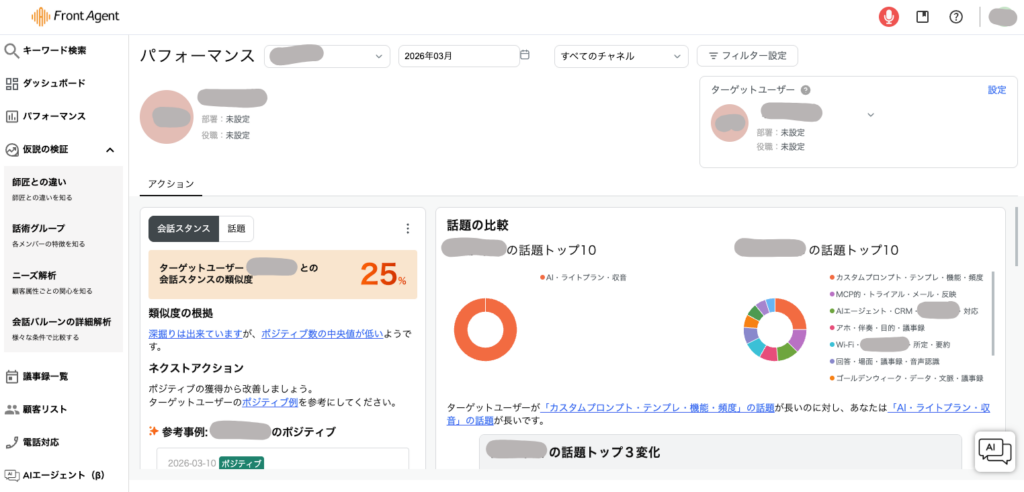
Task: Open the AI chat assistant icon
Action: point(994,450)
